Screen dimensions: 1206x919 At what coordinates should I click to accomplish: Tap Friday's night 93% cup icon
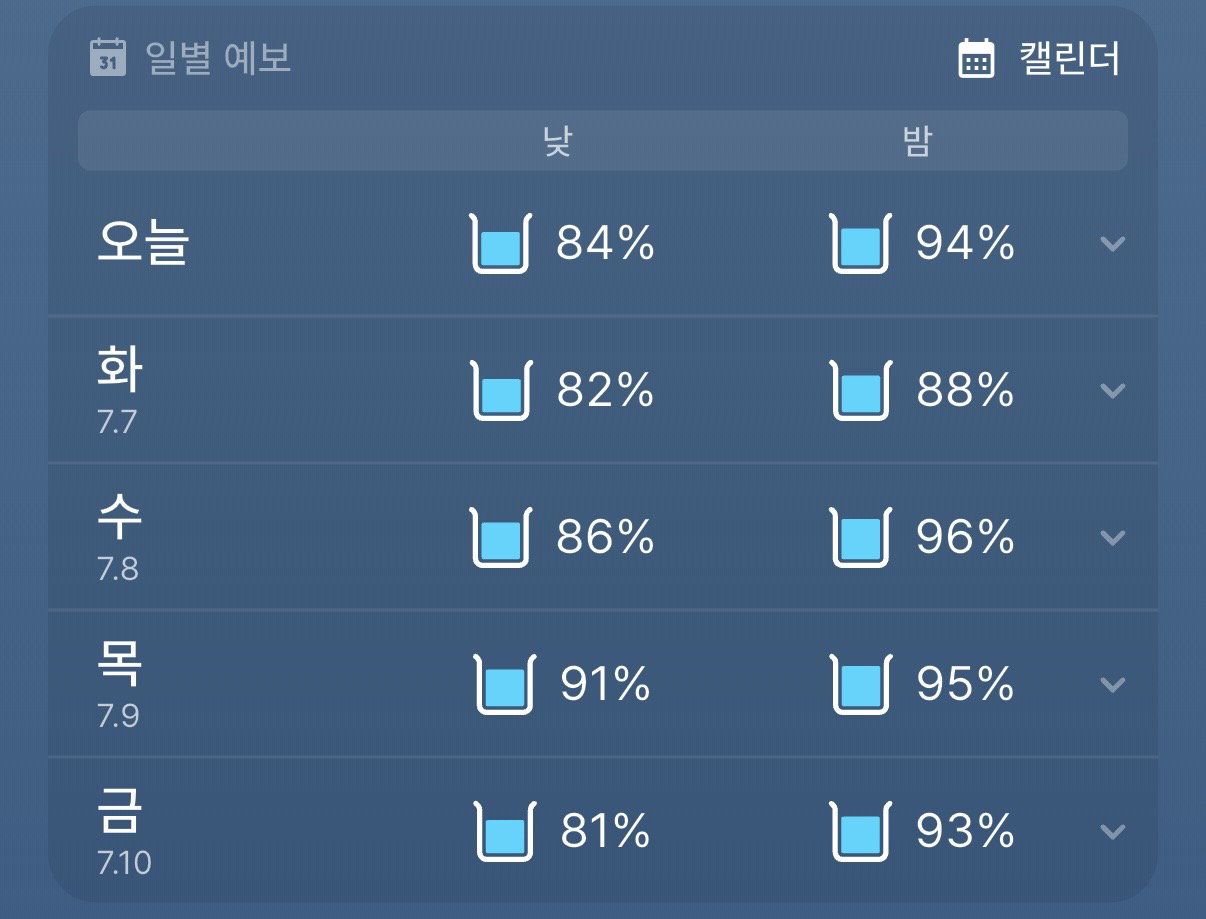point(861,832)
